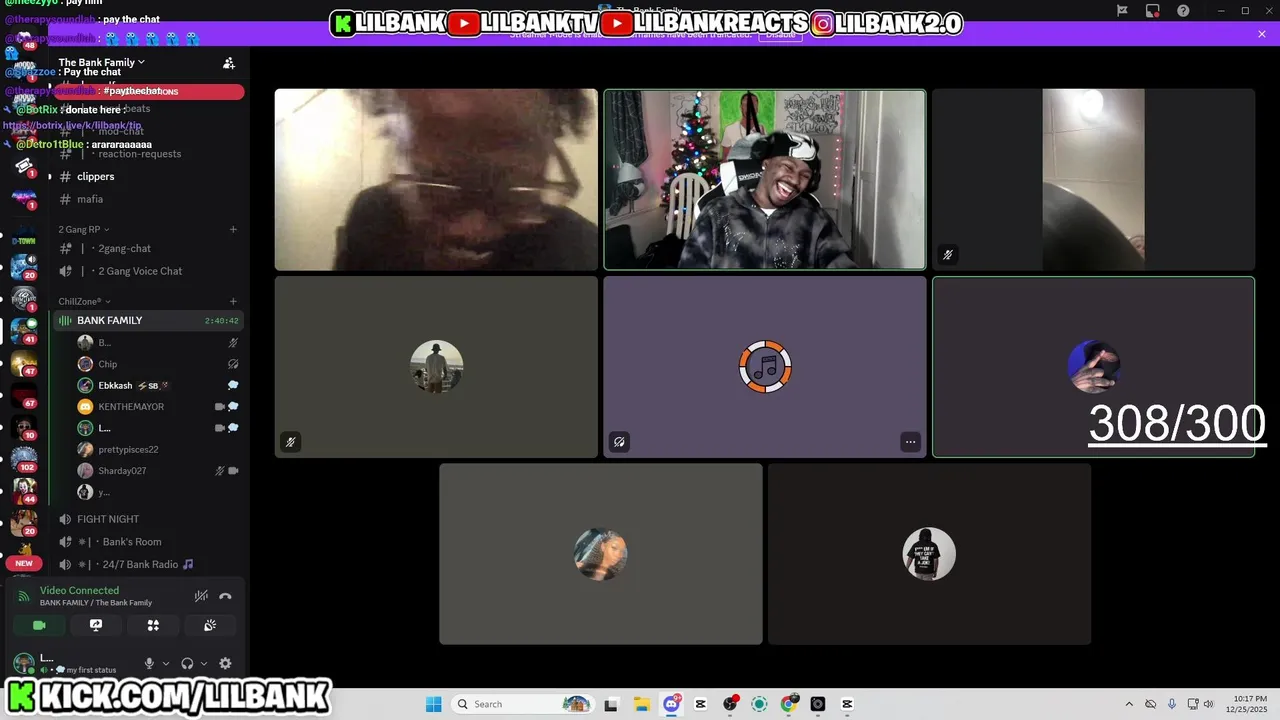Click the music bot avatar tile
Image resolution: width=1280 pixels, height=720 pixels.
[x=765, y=367]
